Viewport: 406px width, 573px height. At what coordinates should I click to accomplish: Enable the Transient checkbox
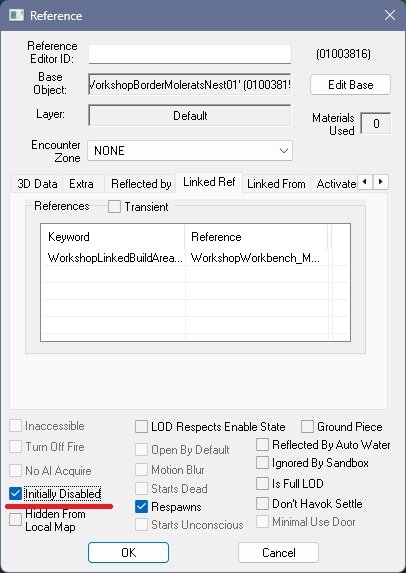pos(114,207)
